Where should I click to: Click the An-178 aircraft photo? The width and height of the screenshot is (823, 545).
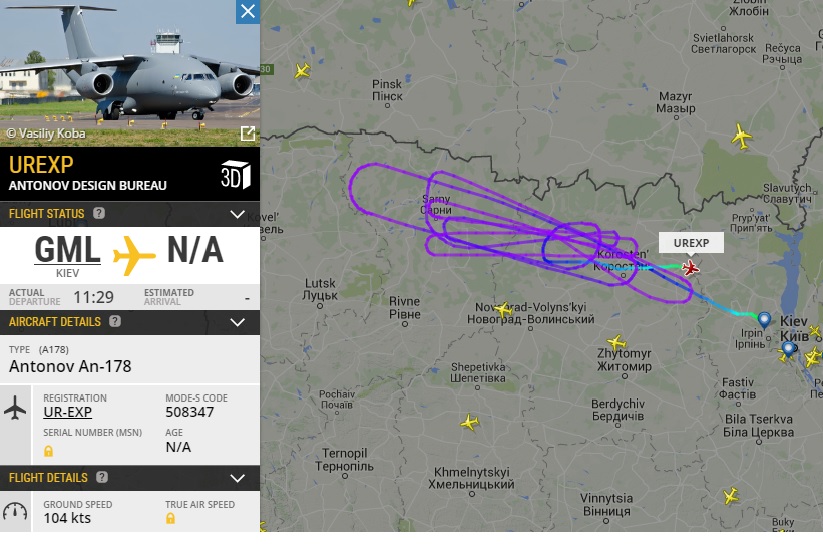(x=130, y=73)
